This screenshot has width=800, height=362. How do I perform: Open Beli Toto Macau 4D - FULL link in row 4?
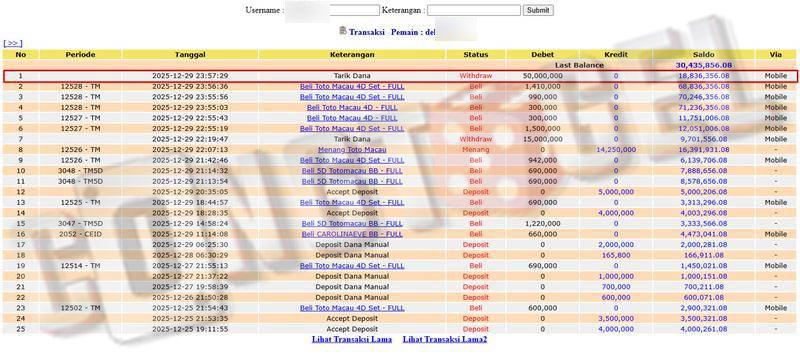(x=352, y=108)
